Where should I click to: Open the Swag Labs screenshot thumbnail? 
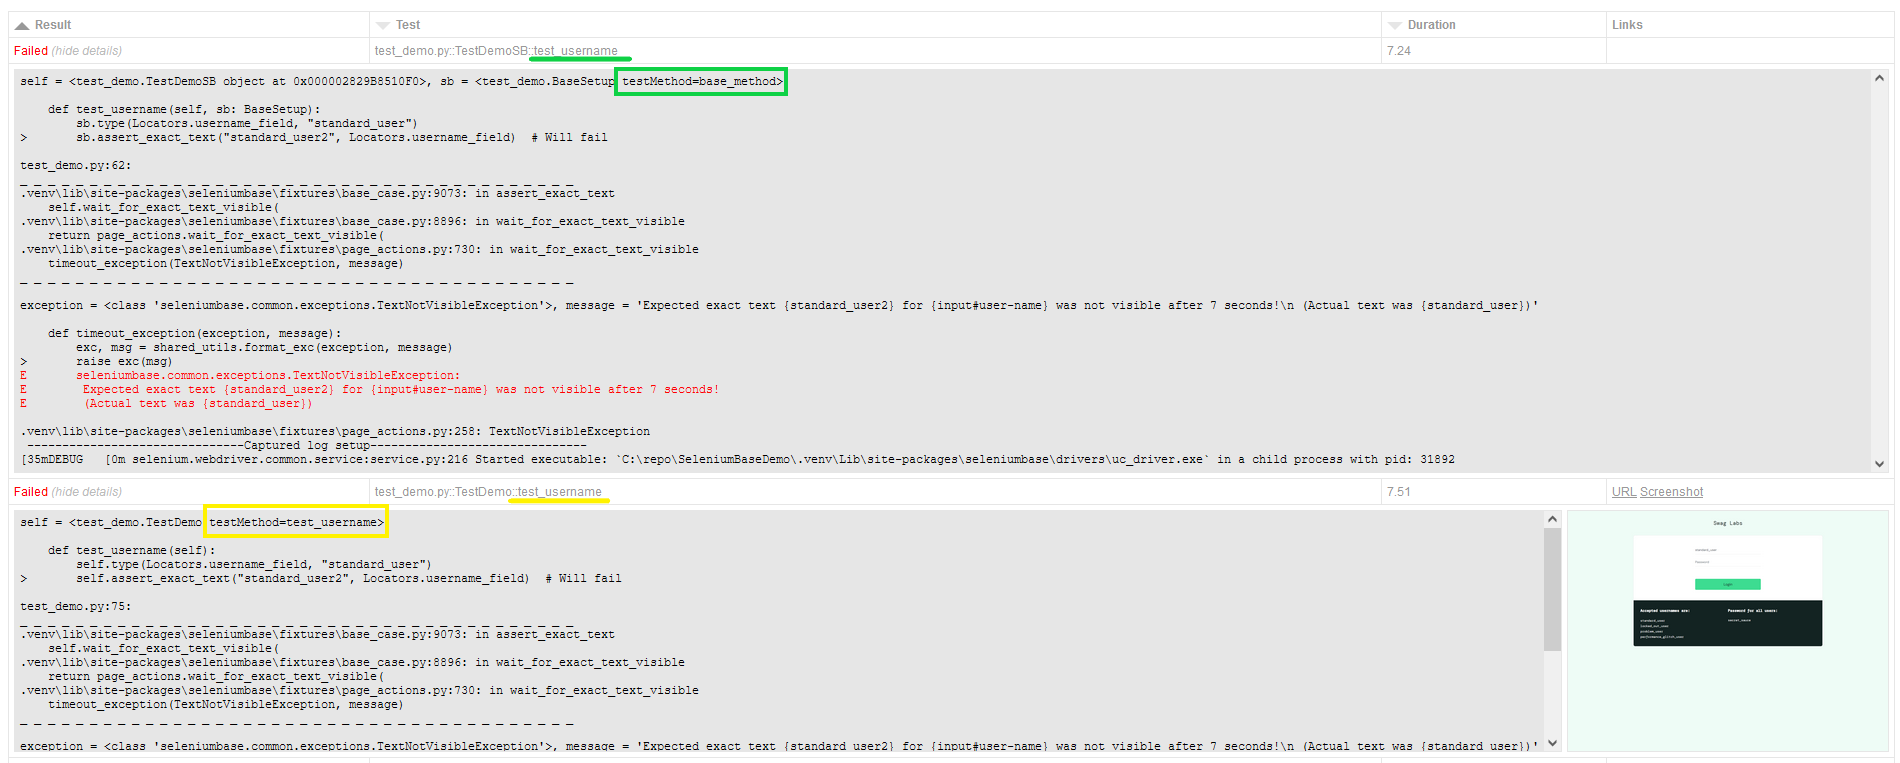[x=1727, y=631]
